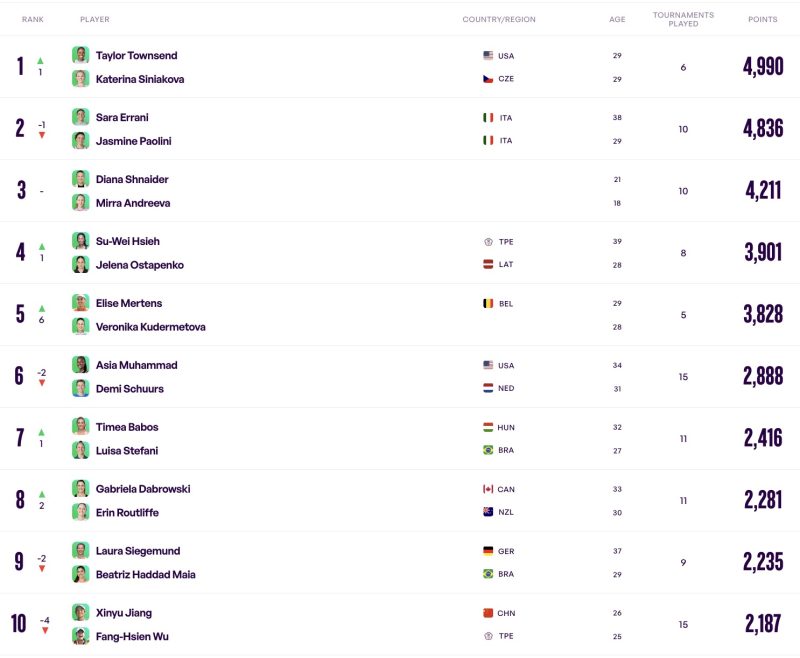This screenshot has width=800, height=658.
Task: Click the New Zealand flag beside NZL
Action: coord(488,512)
